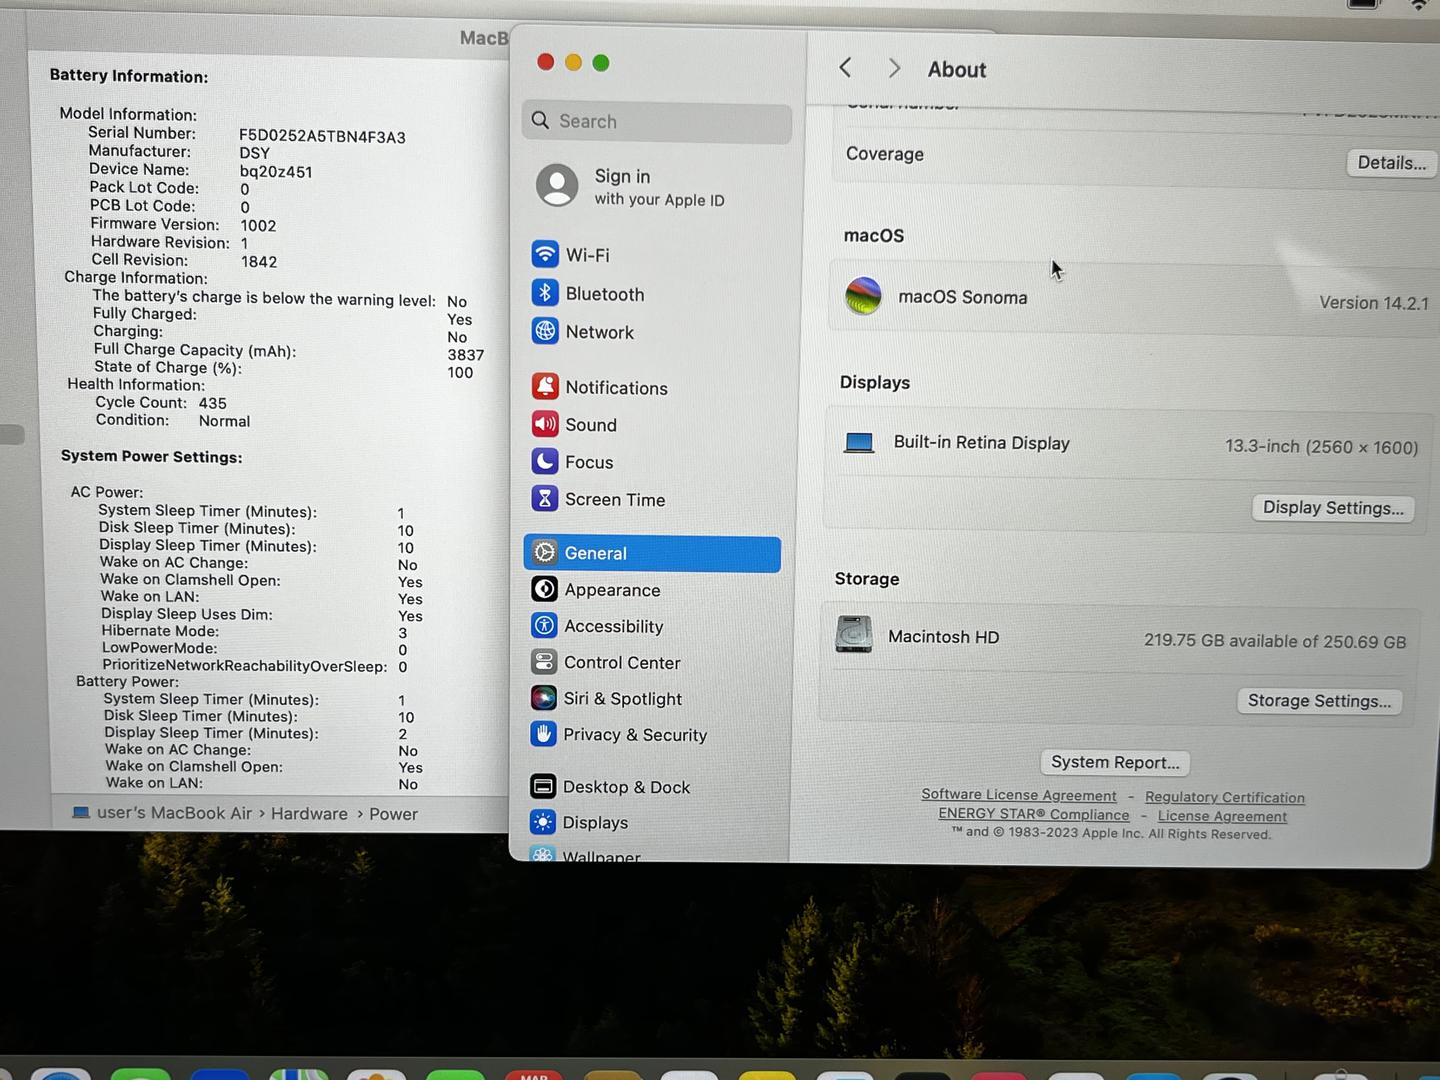Select Power in the System Report path bar

393,814
